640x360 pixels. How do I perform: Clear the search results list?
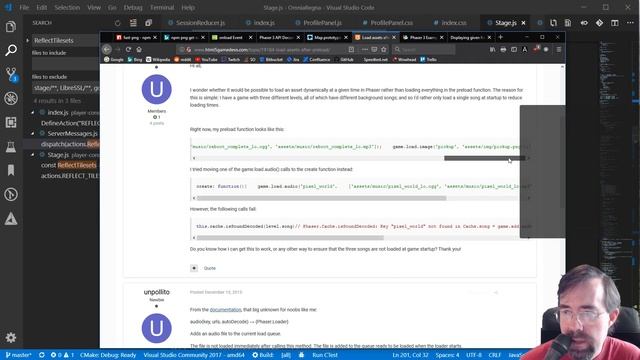pos(133,23)
